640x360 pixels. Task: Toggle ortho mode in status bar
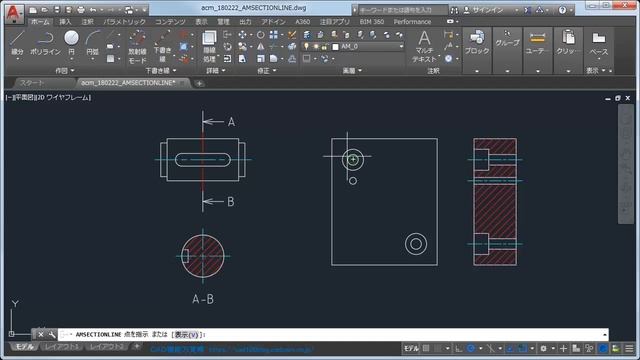point(459,349)
